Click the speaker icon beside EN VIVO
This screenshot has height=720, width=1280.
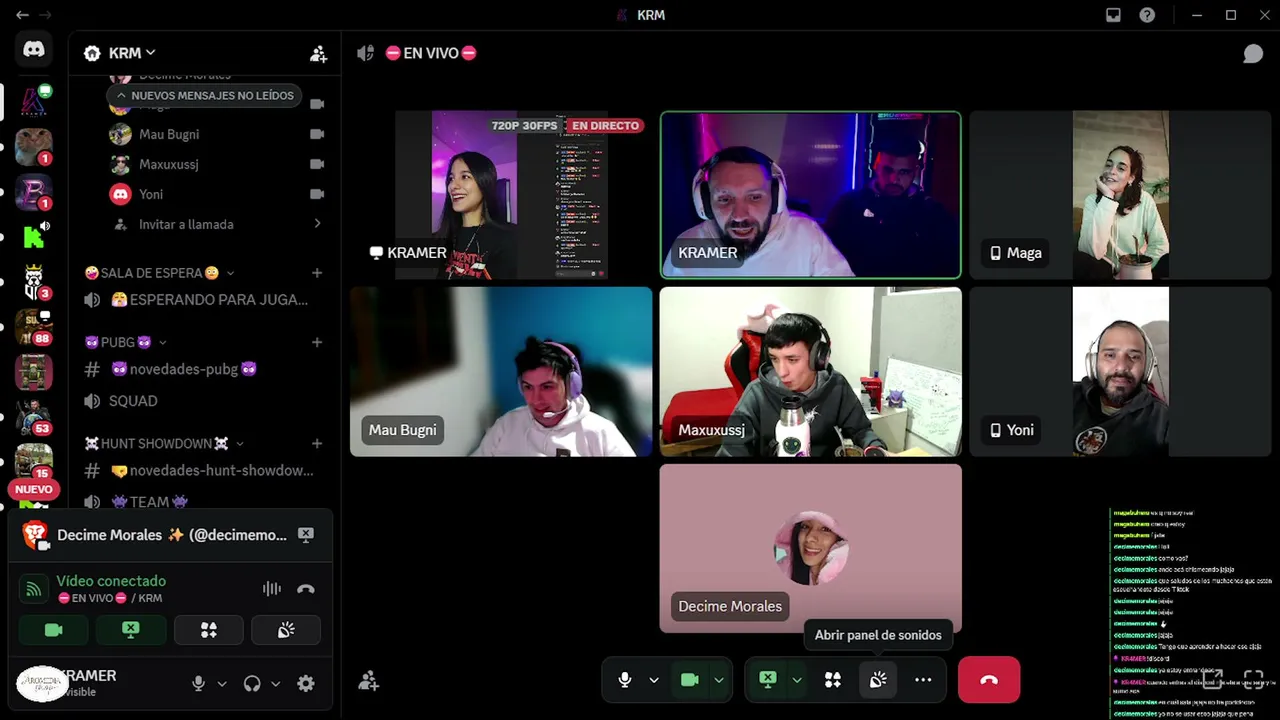click(366, 53)
